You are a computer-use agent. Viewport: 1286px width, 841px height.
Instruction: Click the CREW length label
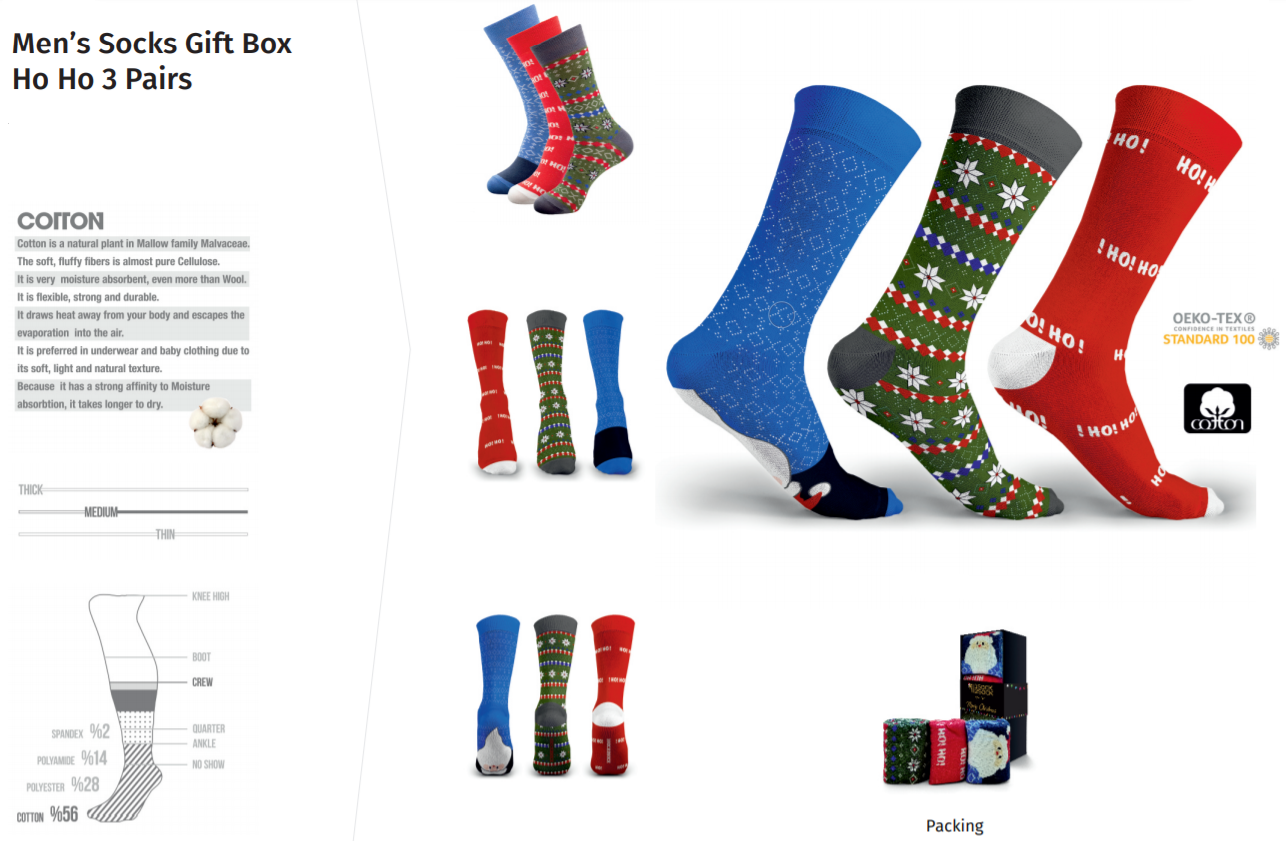203,682
